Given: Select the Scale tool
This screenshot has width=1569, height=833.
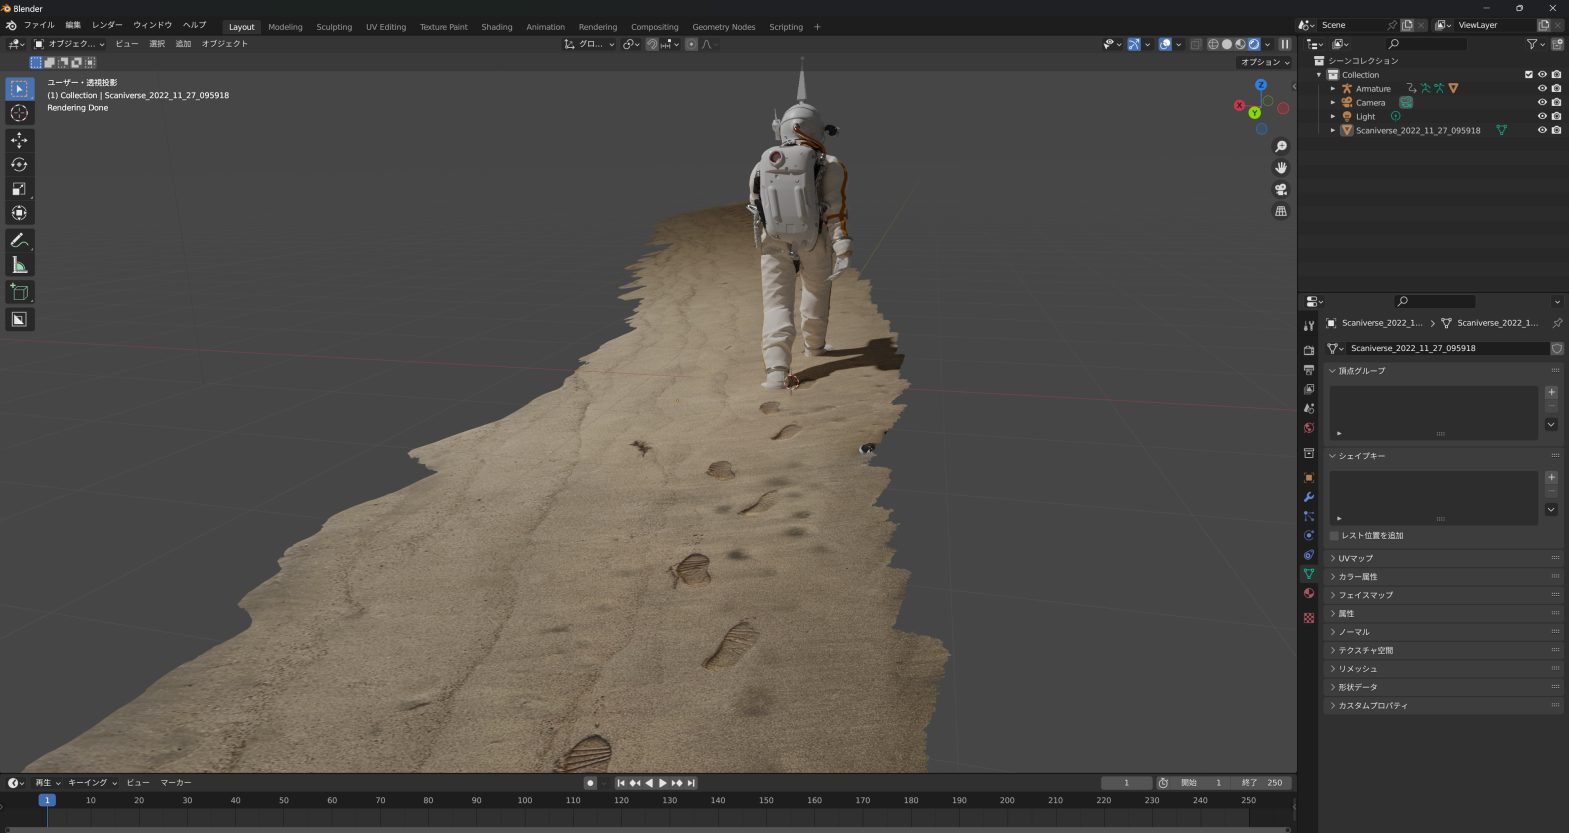Looking at the screenshot, I should [19, 189].
